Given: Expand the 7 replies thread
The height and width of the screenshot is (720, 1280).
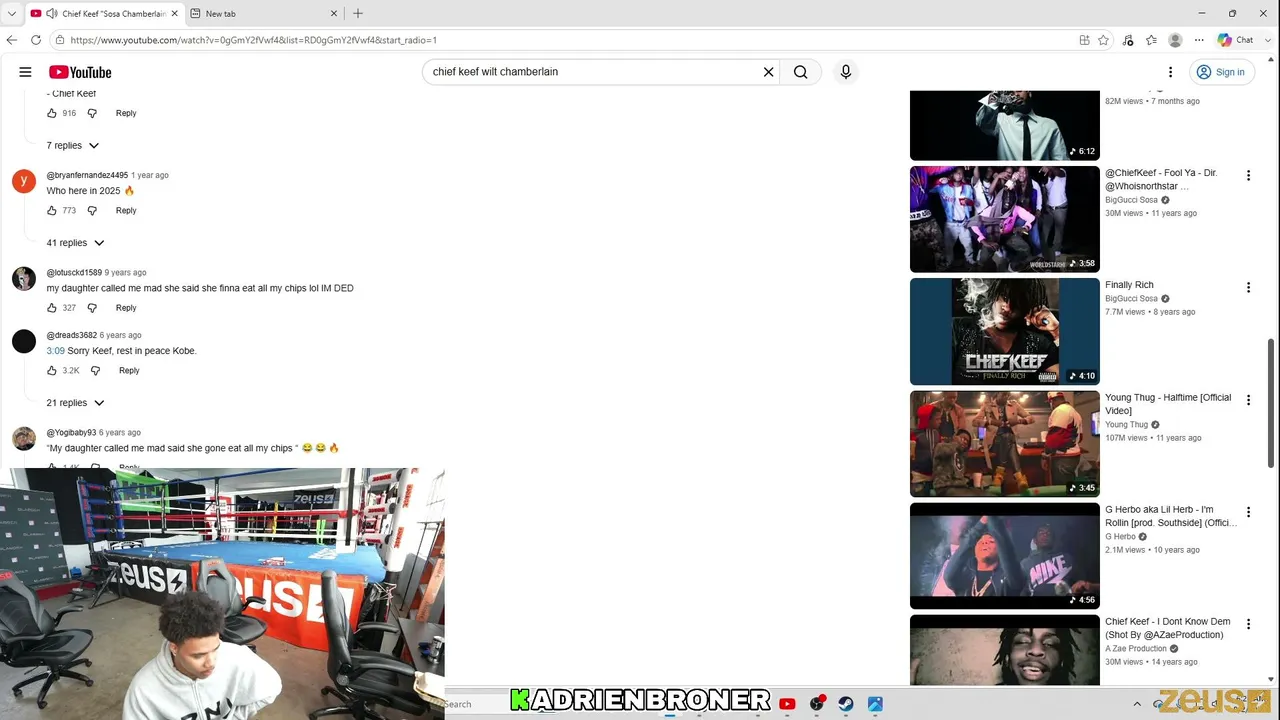Looking at the screenshot, I should (73, 145).
